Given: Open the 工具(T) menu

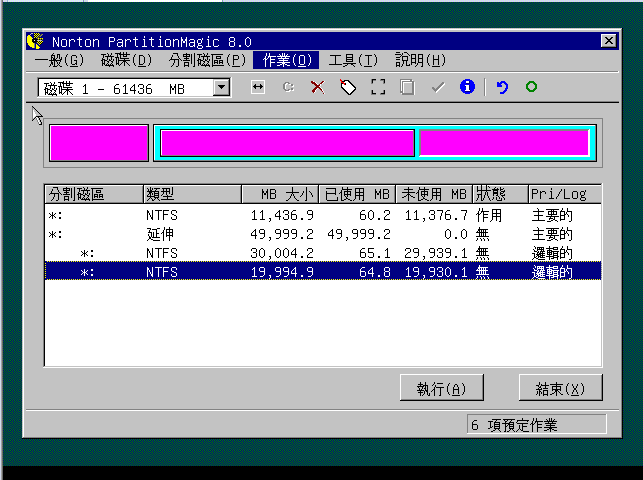Looking at the screenshot, I should [353, 60].
